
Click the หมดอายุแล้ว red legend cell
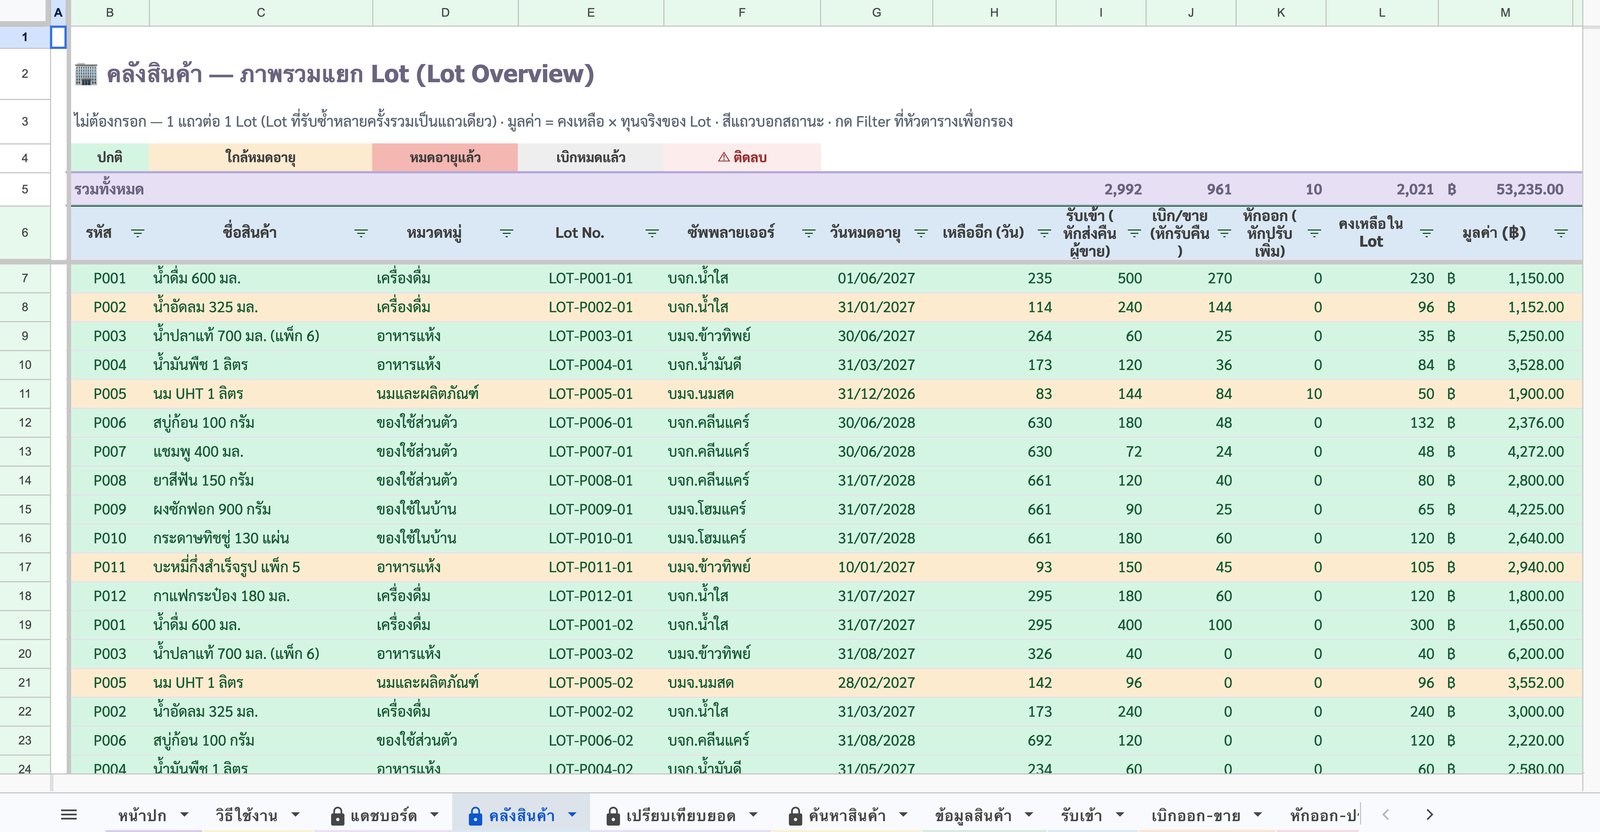click(445, 157)
